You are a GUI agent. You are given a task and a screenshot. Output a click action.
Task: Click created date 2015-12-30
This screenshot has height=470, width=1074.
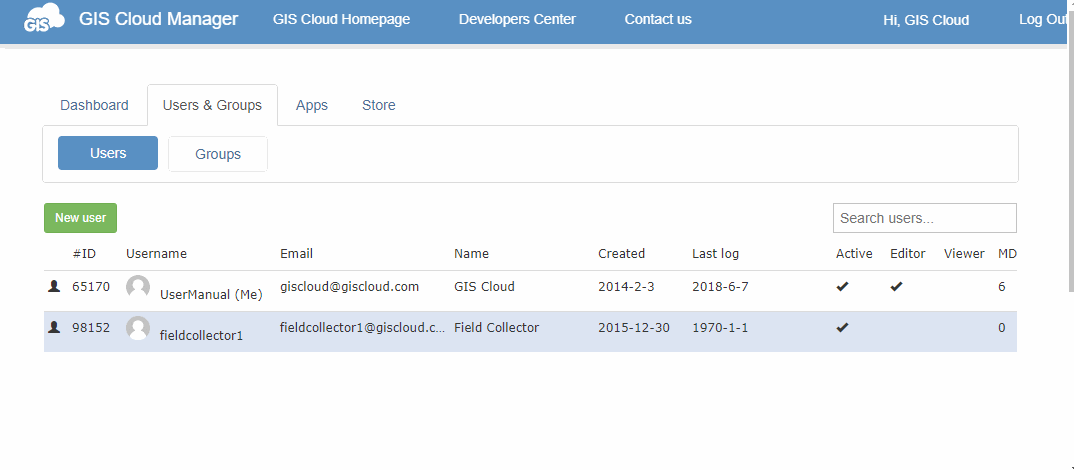point(634,327)
